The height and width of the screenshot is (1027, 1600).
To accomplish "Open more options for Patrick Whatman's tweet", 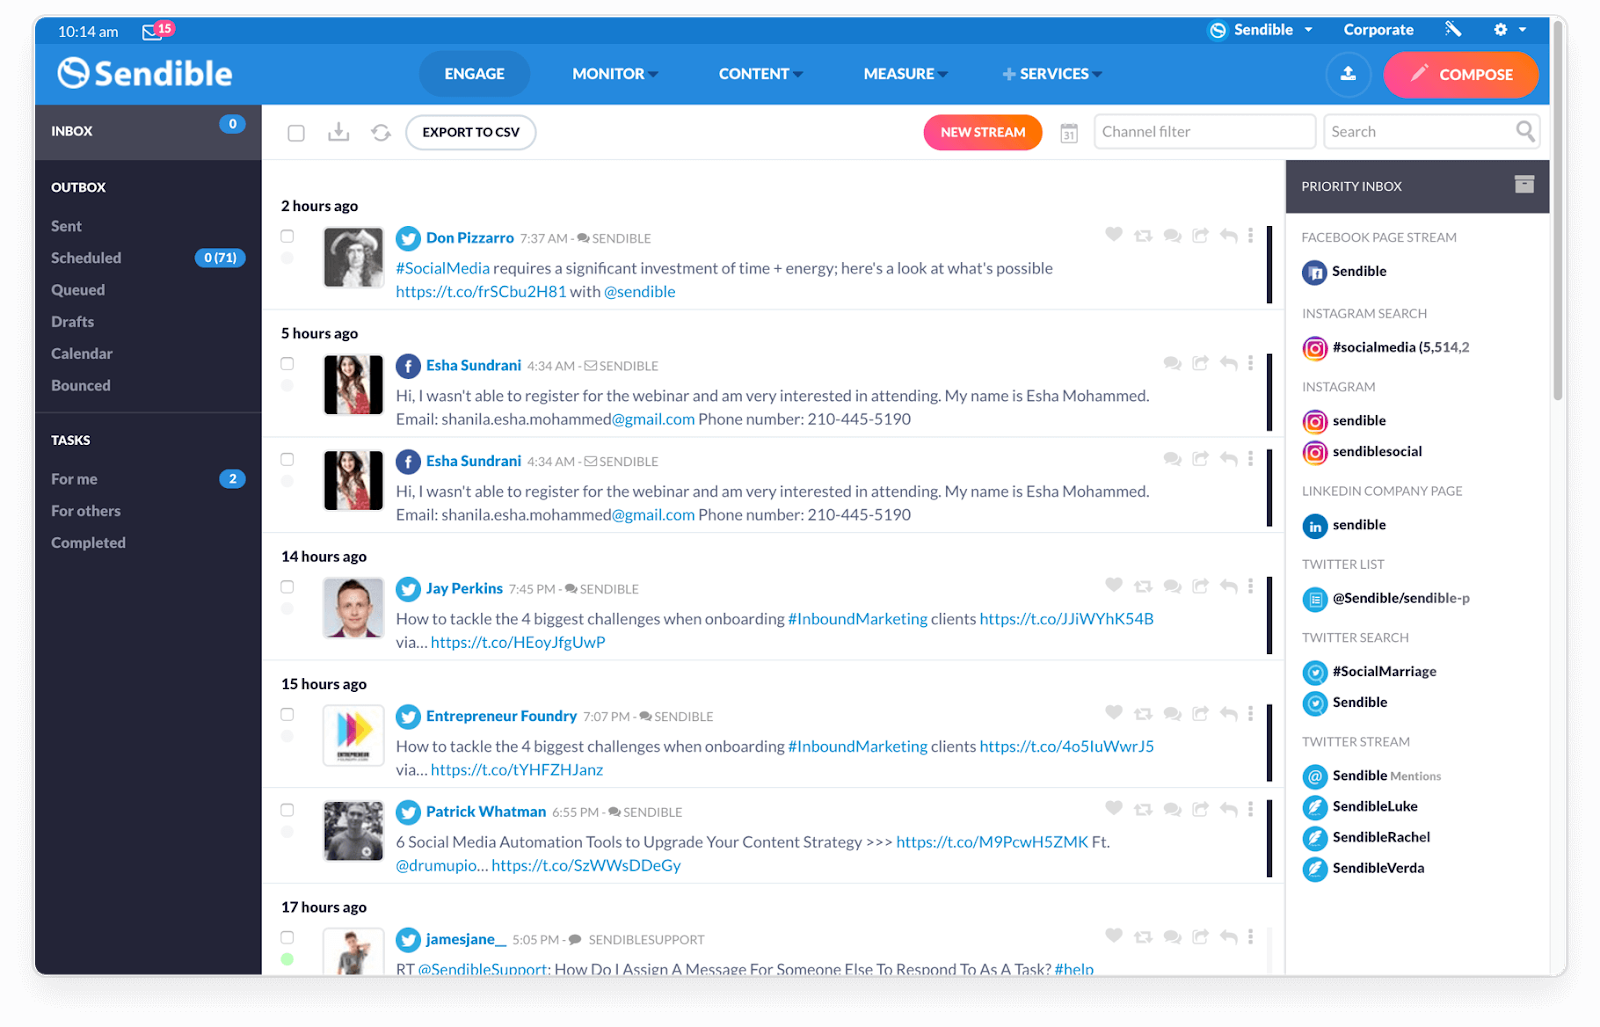I will click(x=1250, y=809).
